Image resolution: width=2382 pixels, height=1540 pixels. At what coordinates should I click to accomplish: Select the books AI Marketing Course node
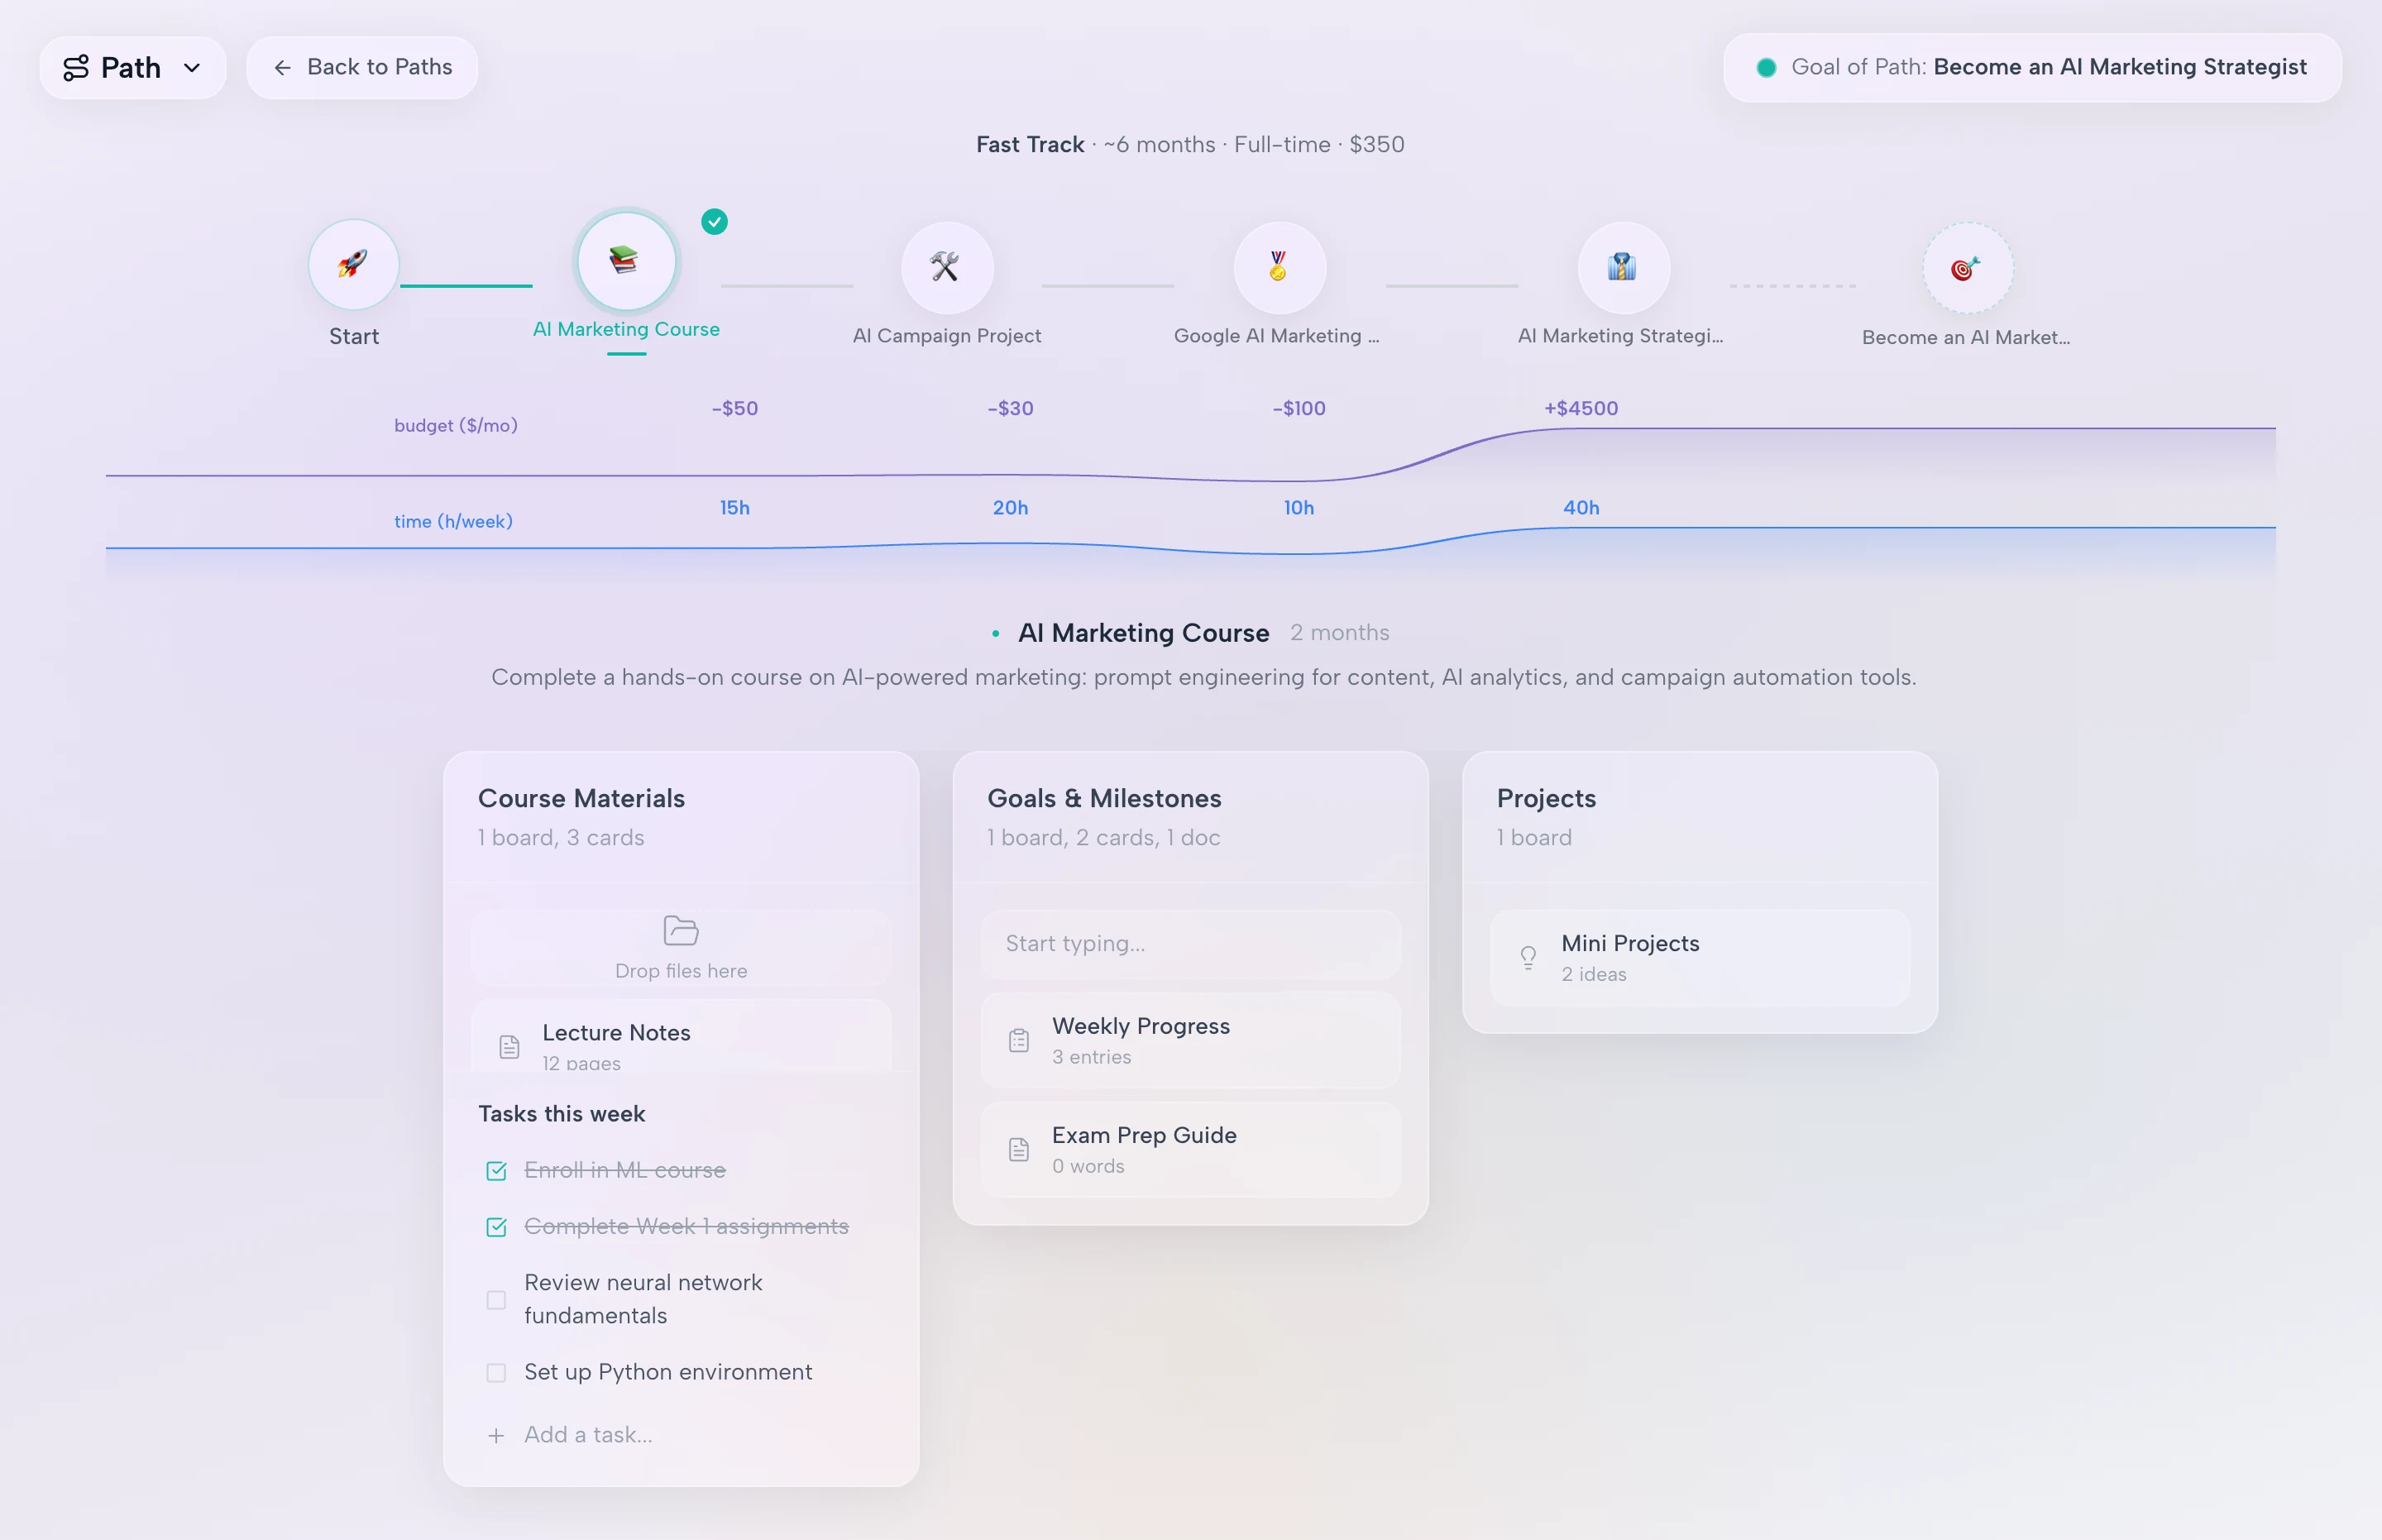[627, 261]
